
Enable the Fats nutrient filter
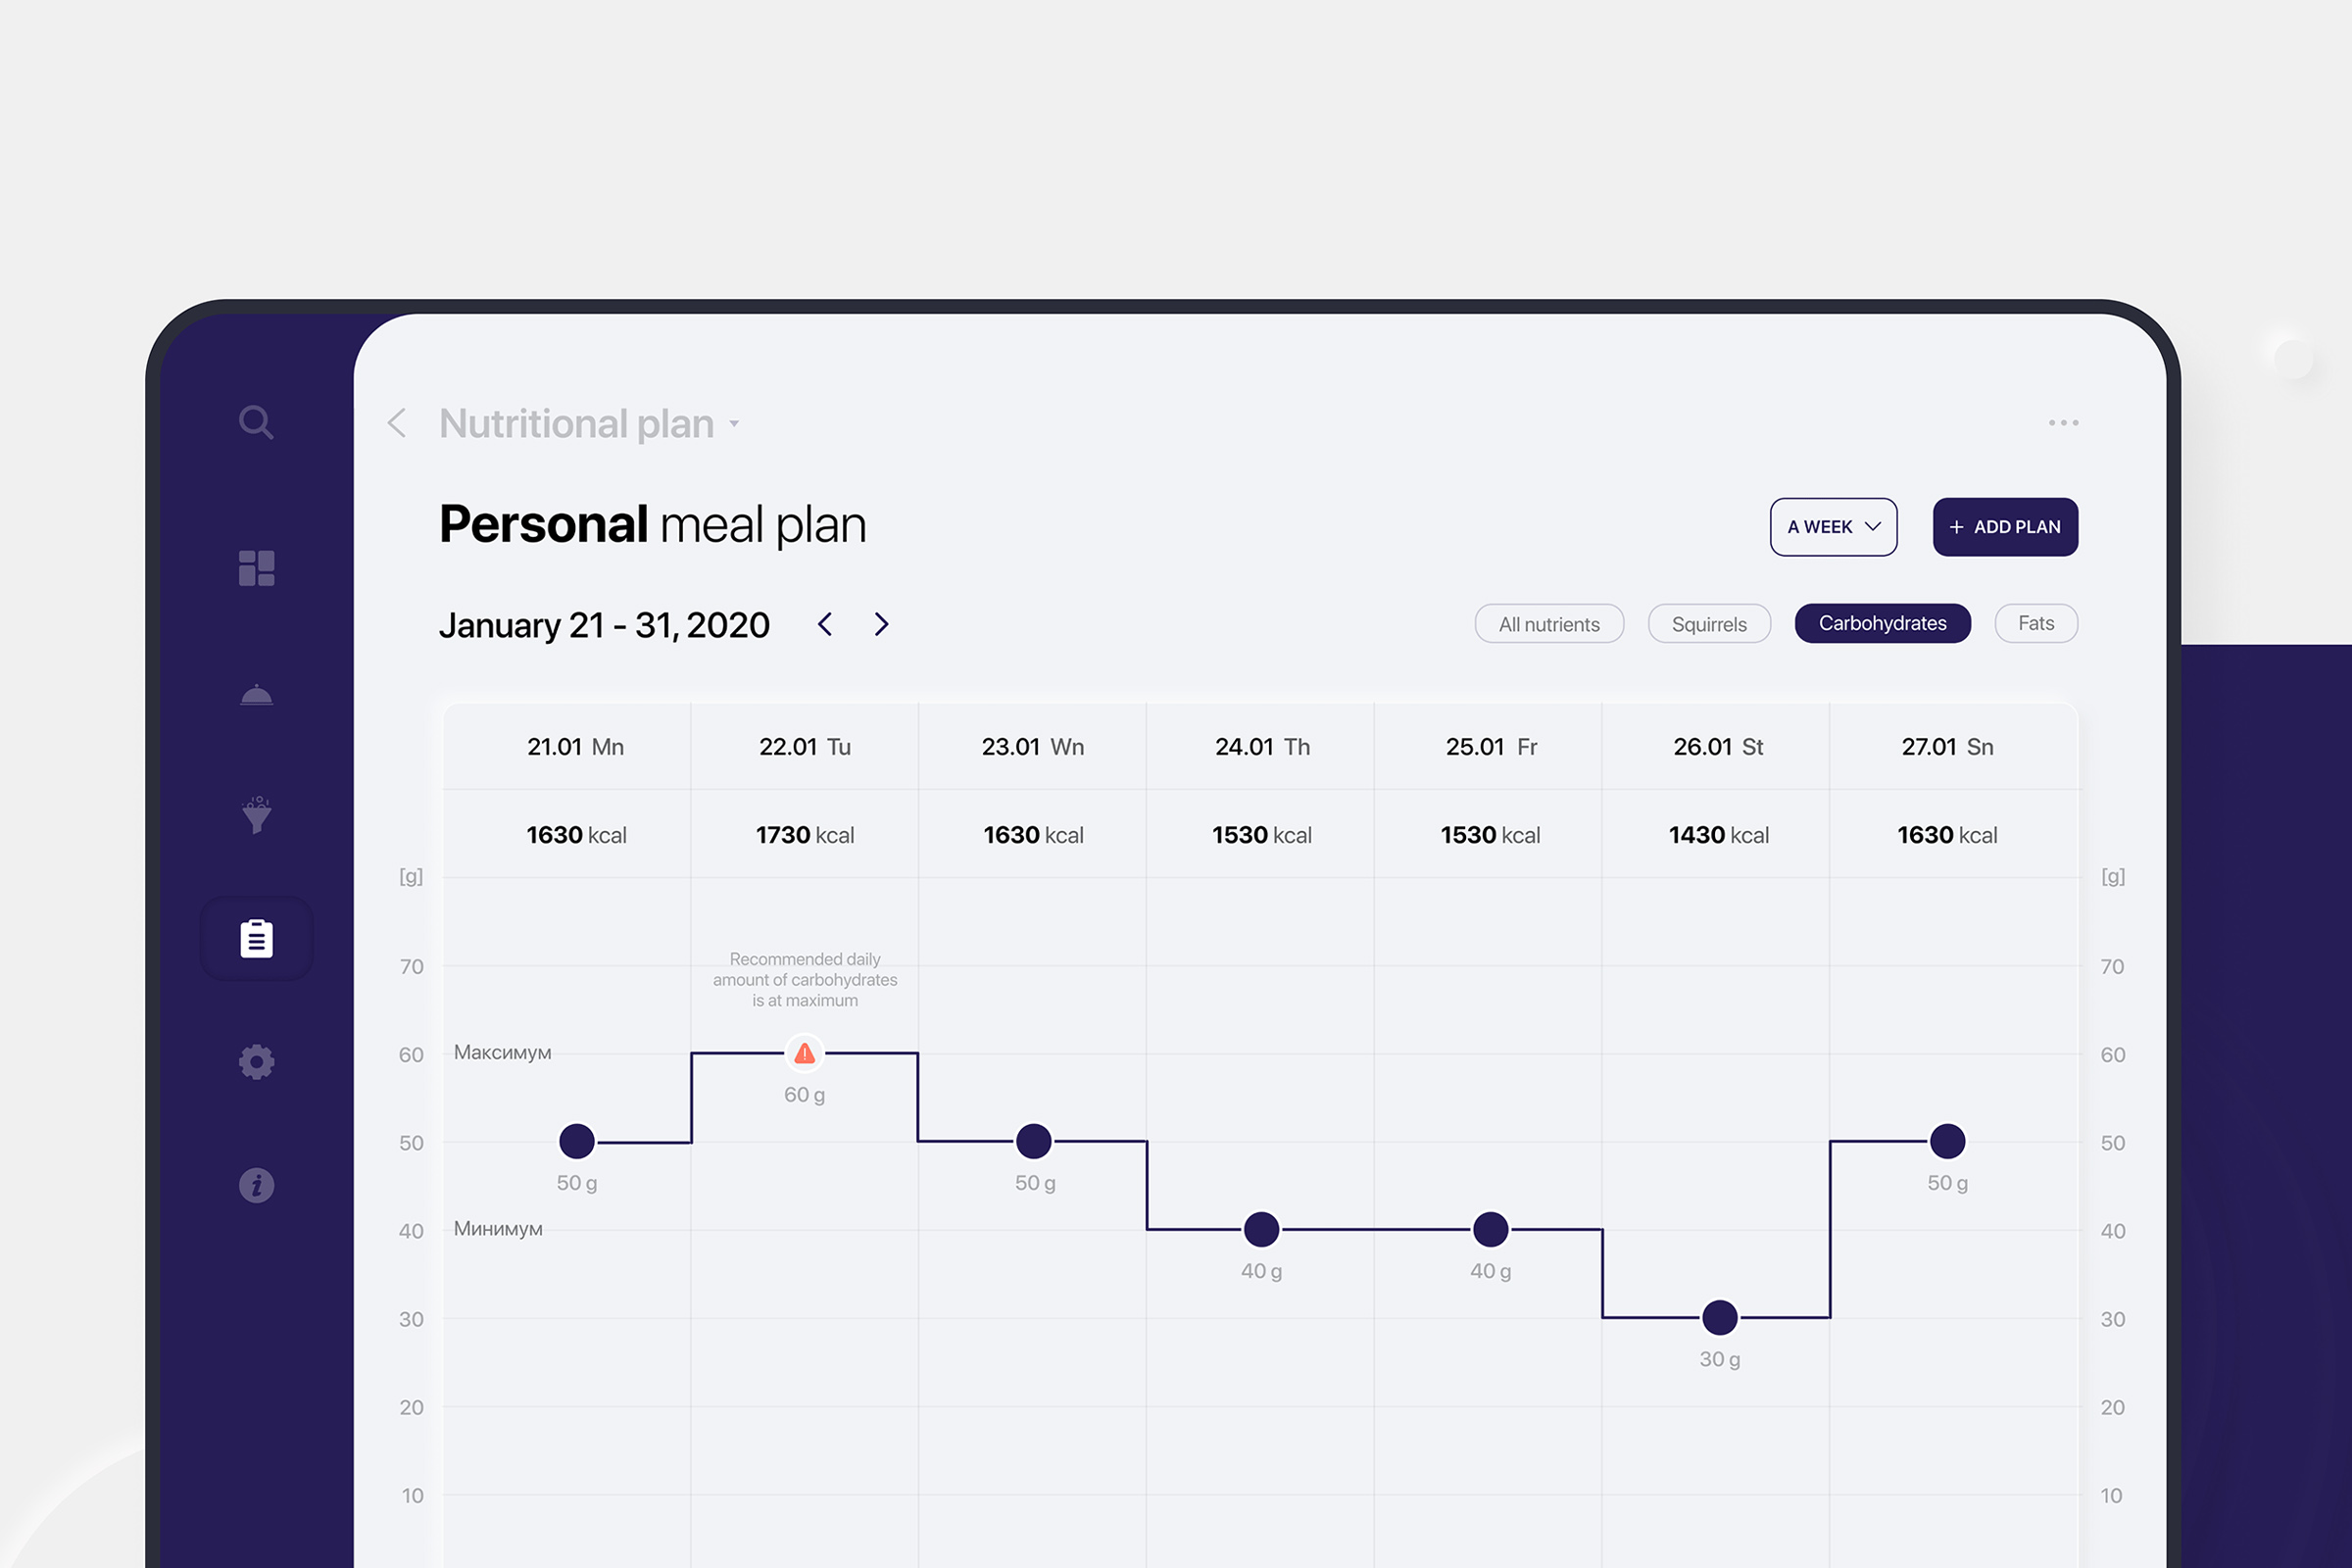click(2035, 624)
